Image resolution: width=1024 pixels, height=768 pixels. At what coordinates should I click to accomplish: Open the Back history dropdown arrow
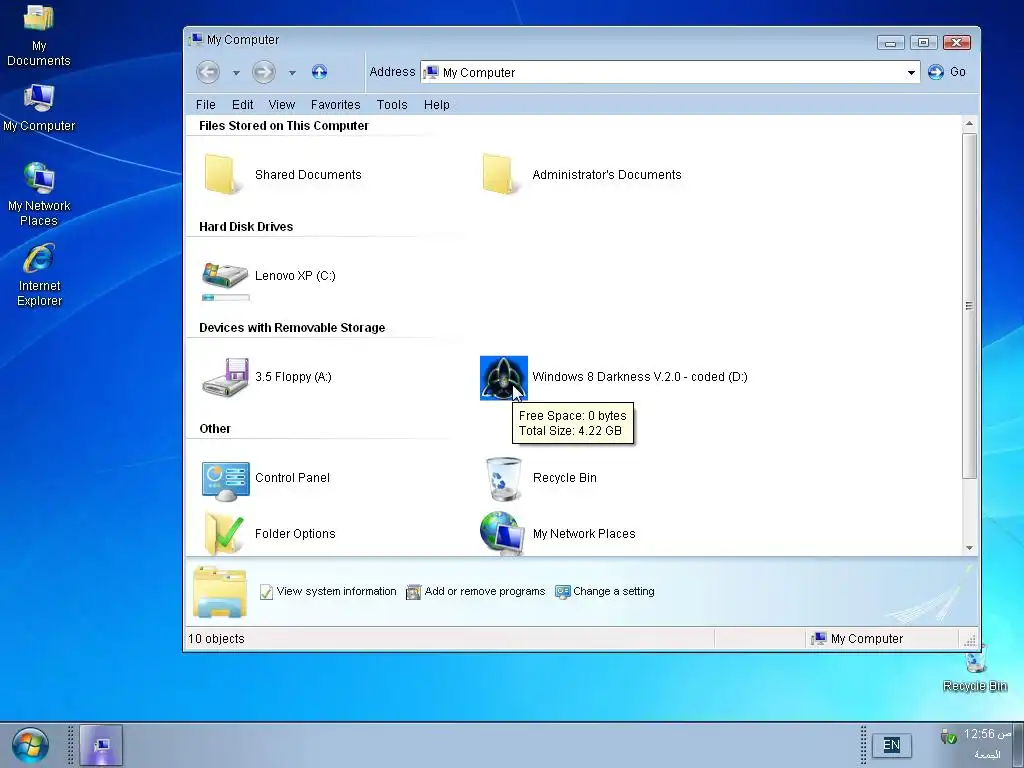coord(236,72)
